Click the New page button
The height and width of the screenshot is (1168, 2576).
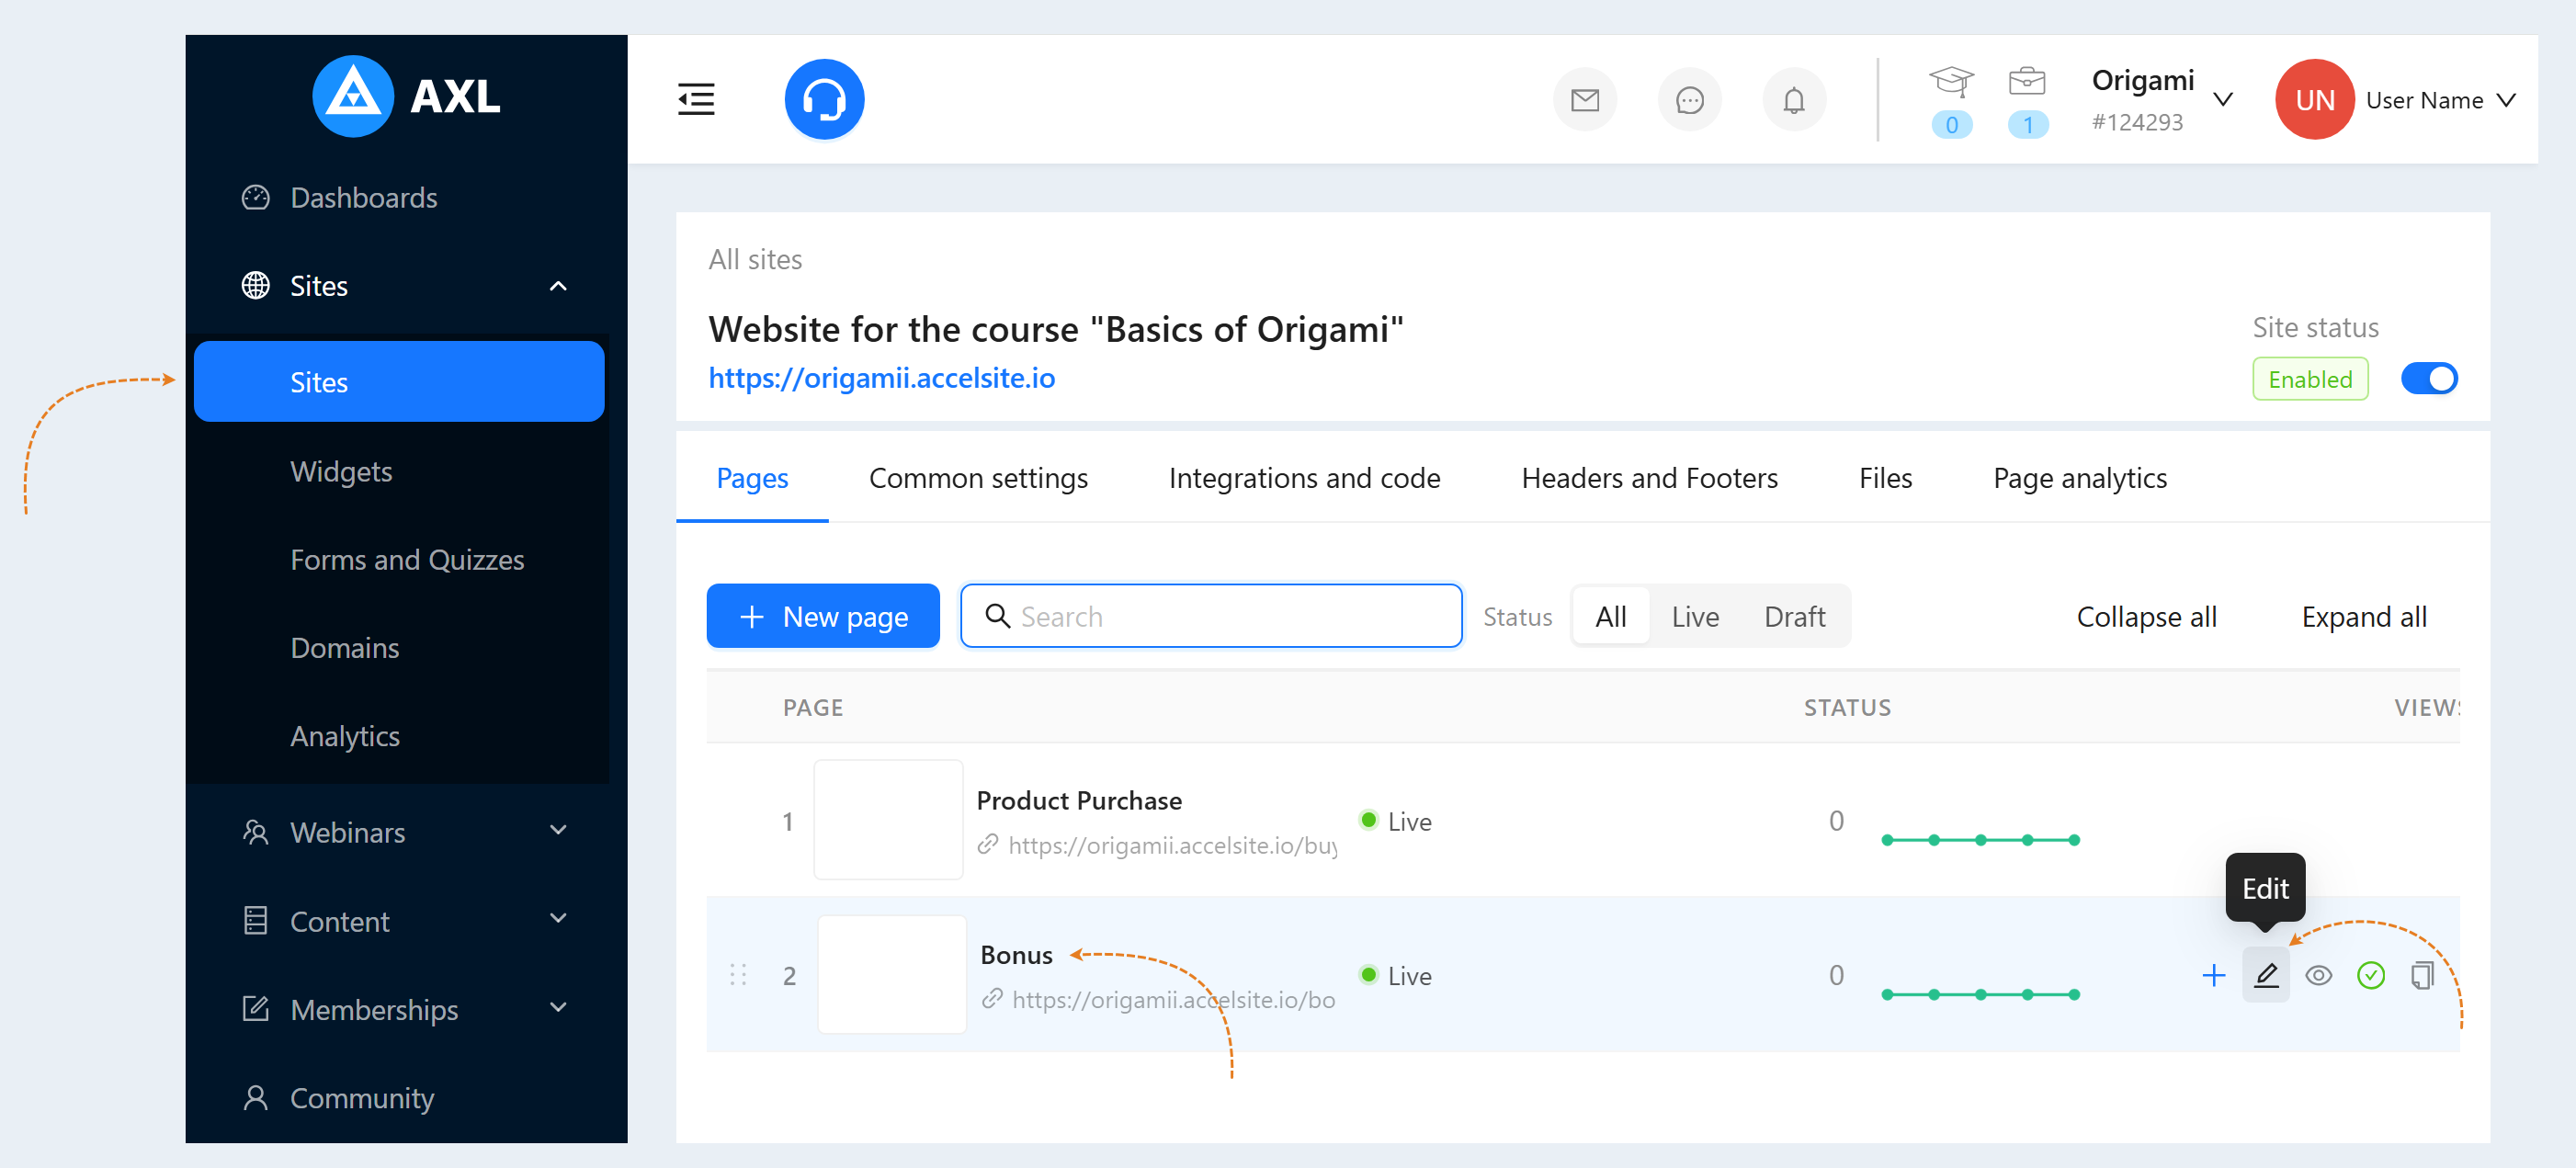(822, 616)
